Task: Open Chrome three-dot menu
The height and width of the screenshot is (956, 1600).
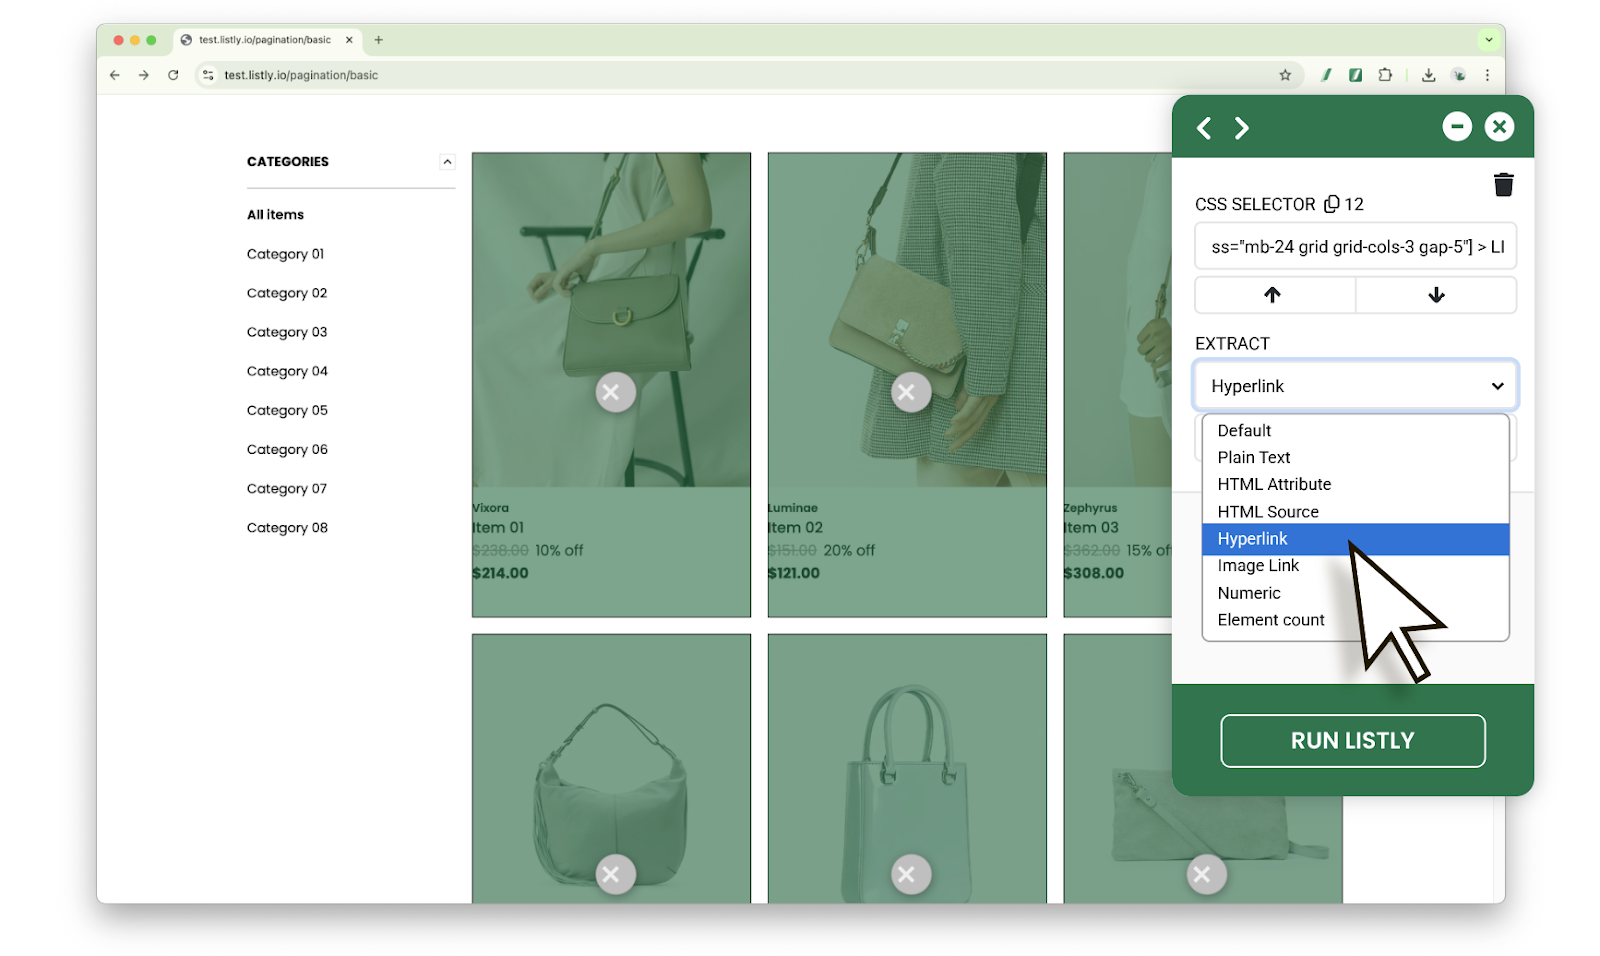Action: point(1487,75)
